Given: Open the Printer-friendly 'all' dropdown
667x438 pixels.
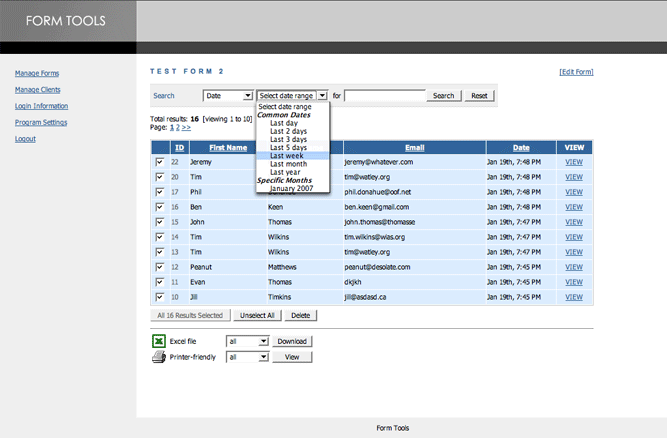Looking at the screenshot, I should 248,357.
